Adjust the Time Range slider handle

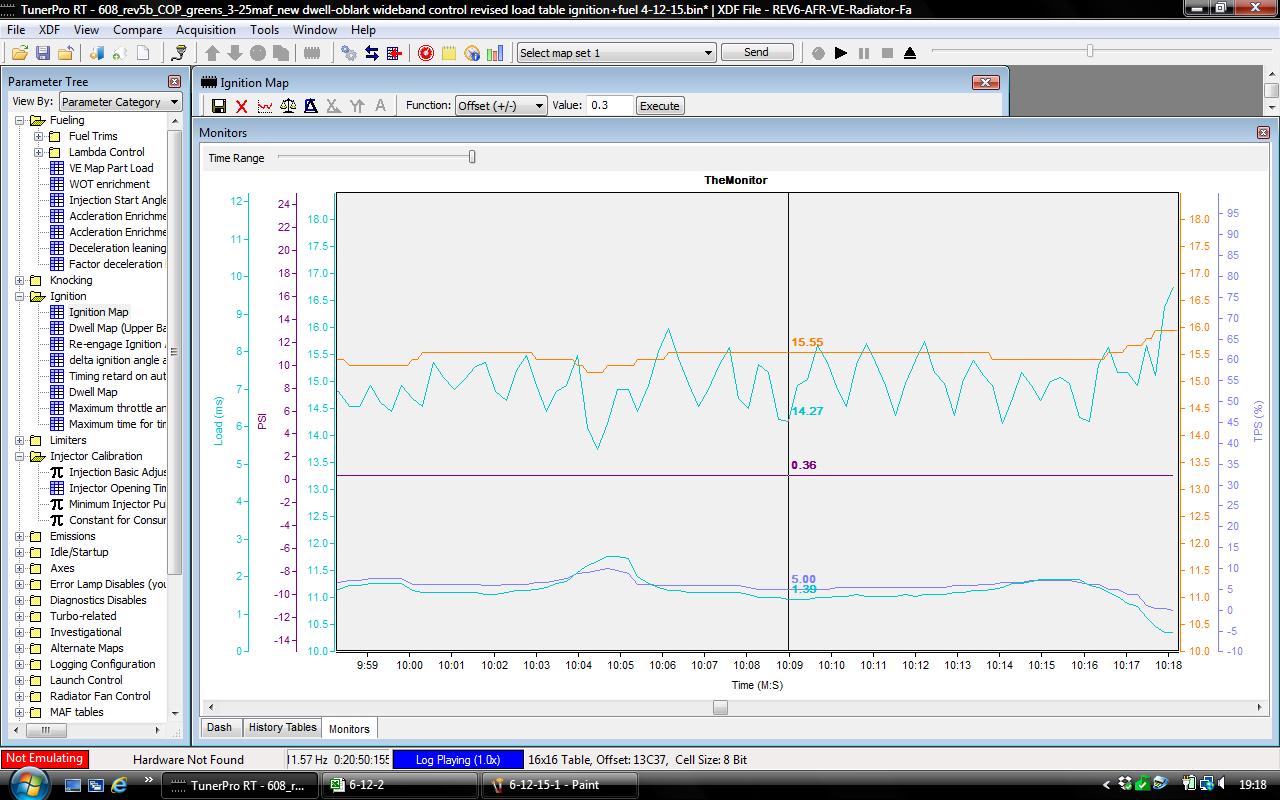click(472, 157)
